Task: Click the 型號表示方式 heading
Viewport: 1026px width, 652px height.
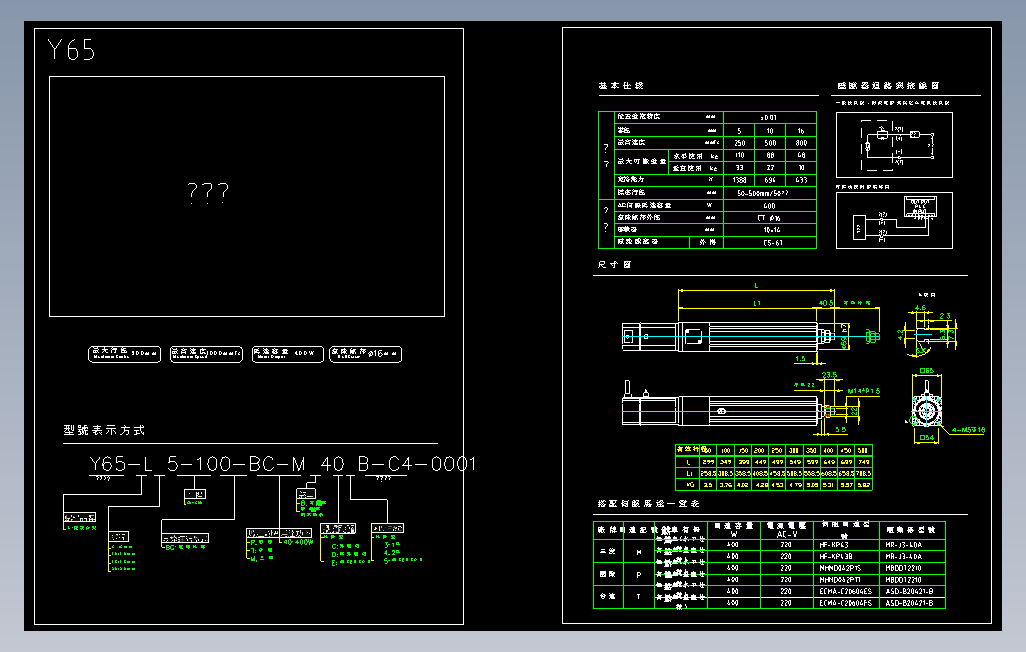Action: tap(104, 430)
